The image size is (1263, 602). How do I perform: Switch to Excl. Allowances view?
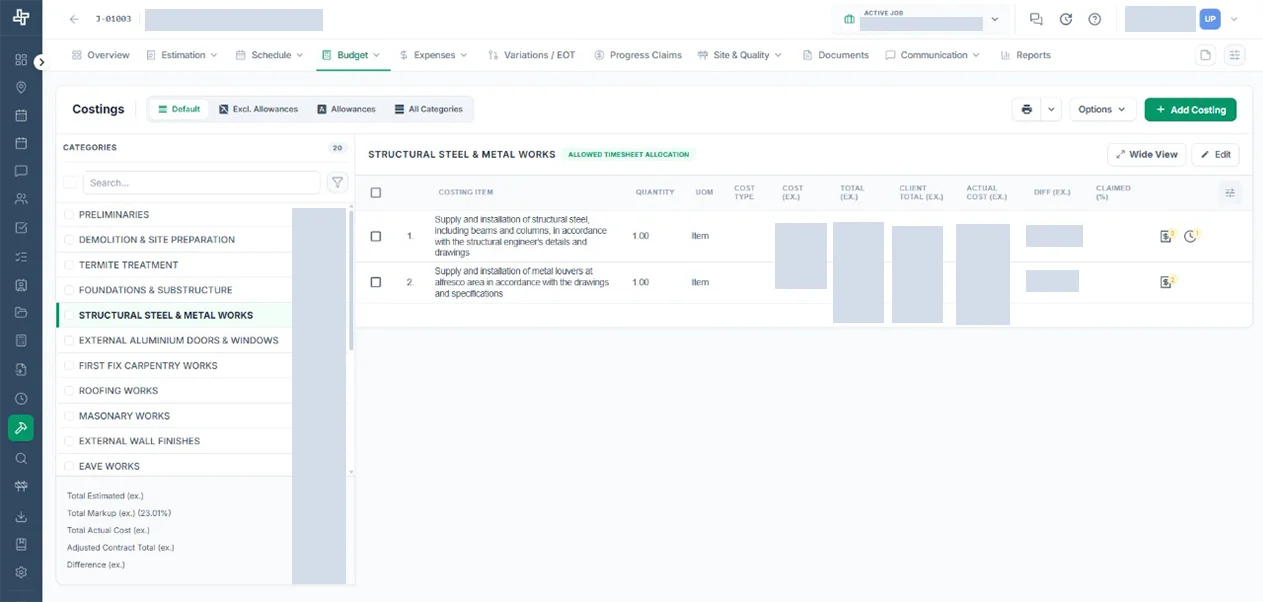(x=258, y=109)
